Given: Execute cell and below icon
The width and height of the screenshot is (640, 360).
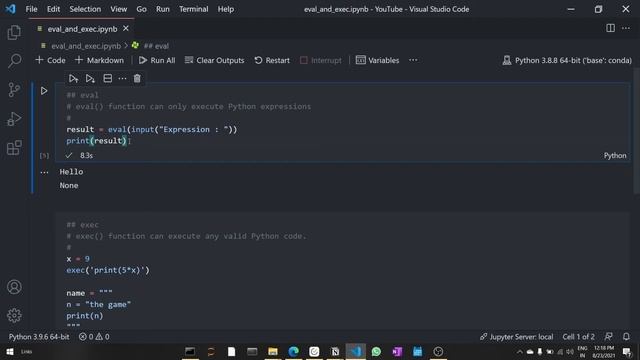Looking at the screenshot, I should [x=90, y=78].
